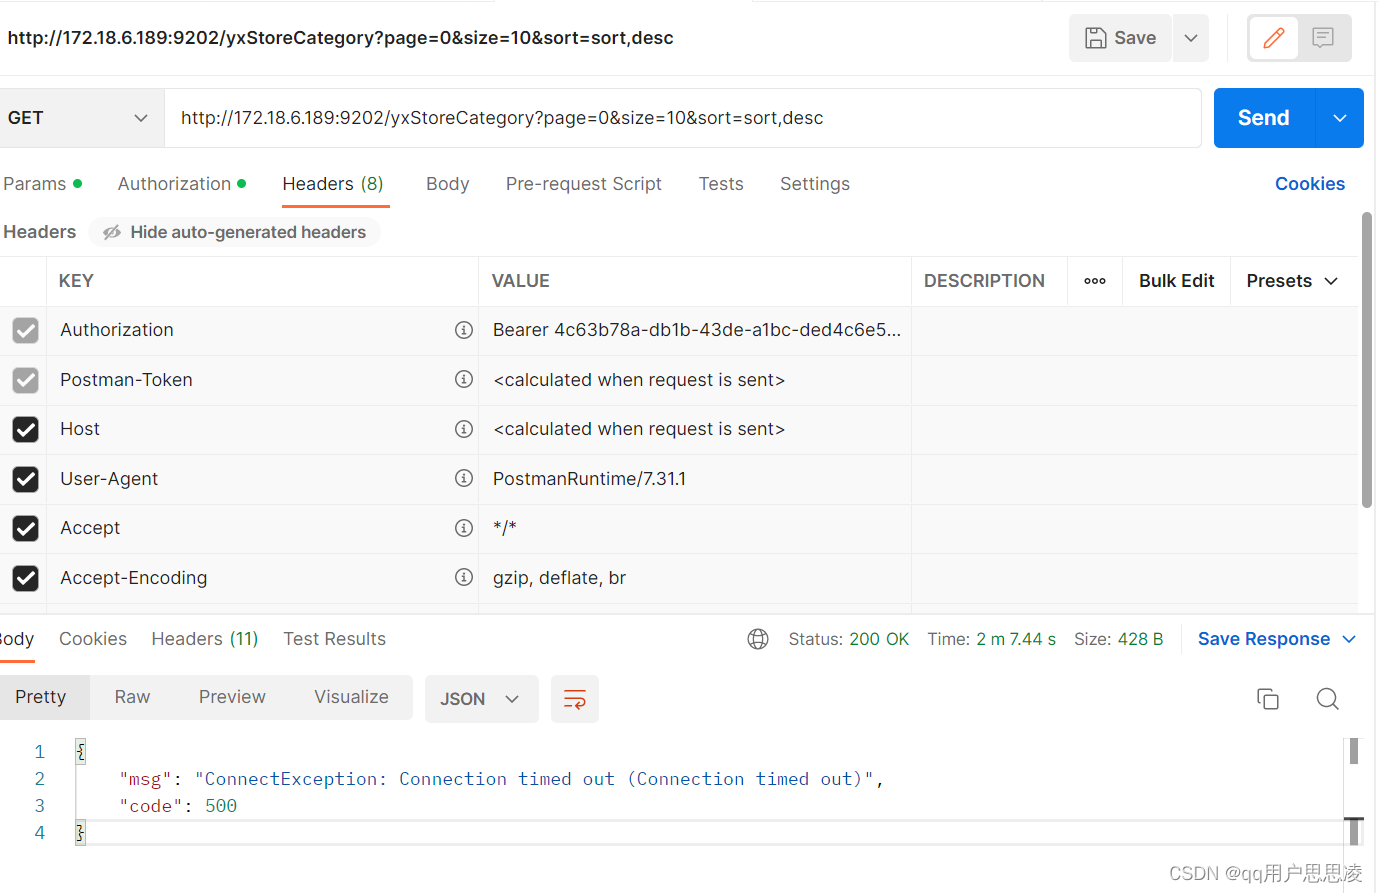
Task: Copy response body with copy icon
Action: pos(1268,699)
